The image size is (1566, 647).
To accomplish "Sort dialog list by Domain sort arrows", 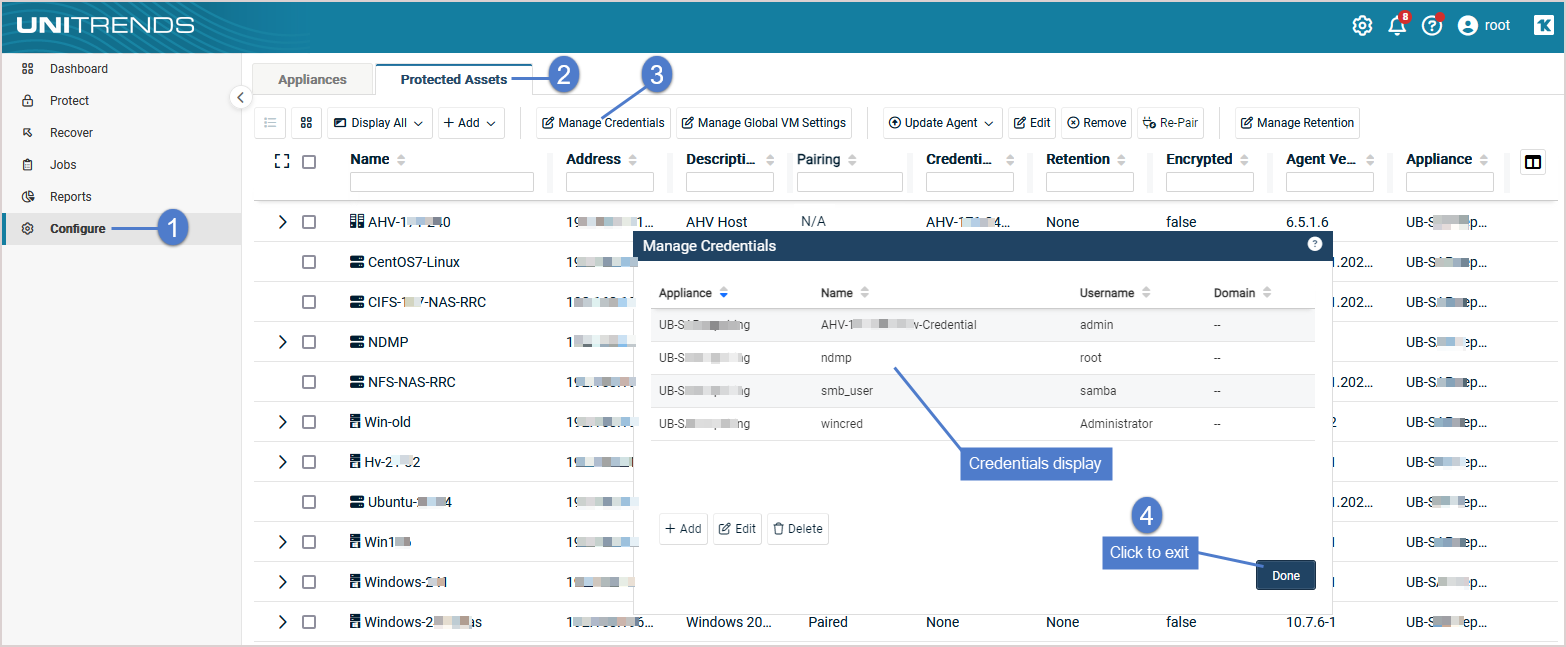I will coord(1267,293).
